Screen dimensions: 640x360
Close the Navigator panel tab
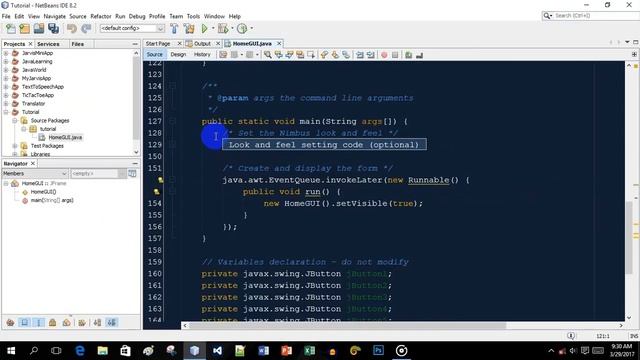tap(33, 164)
